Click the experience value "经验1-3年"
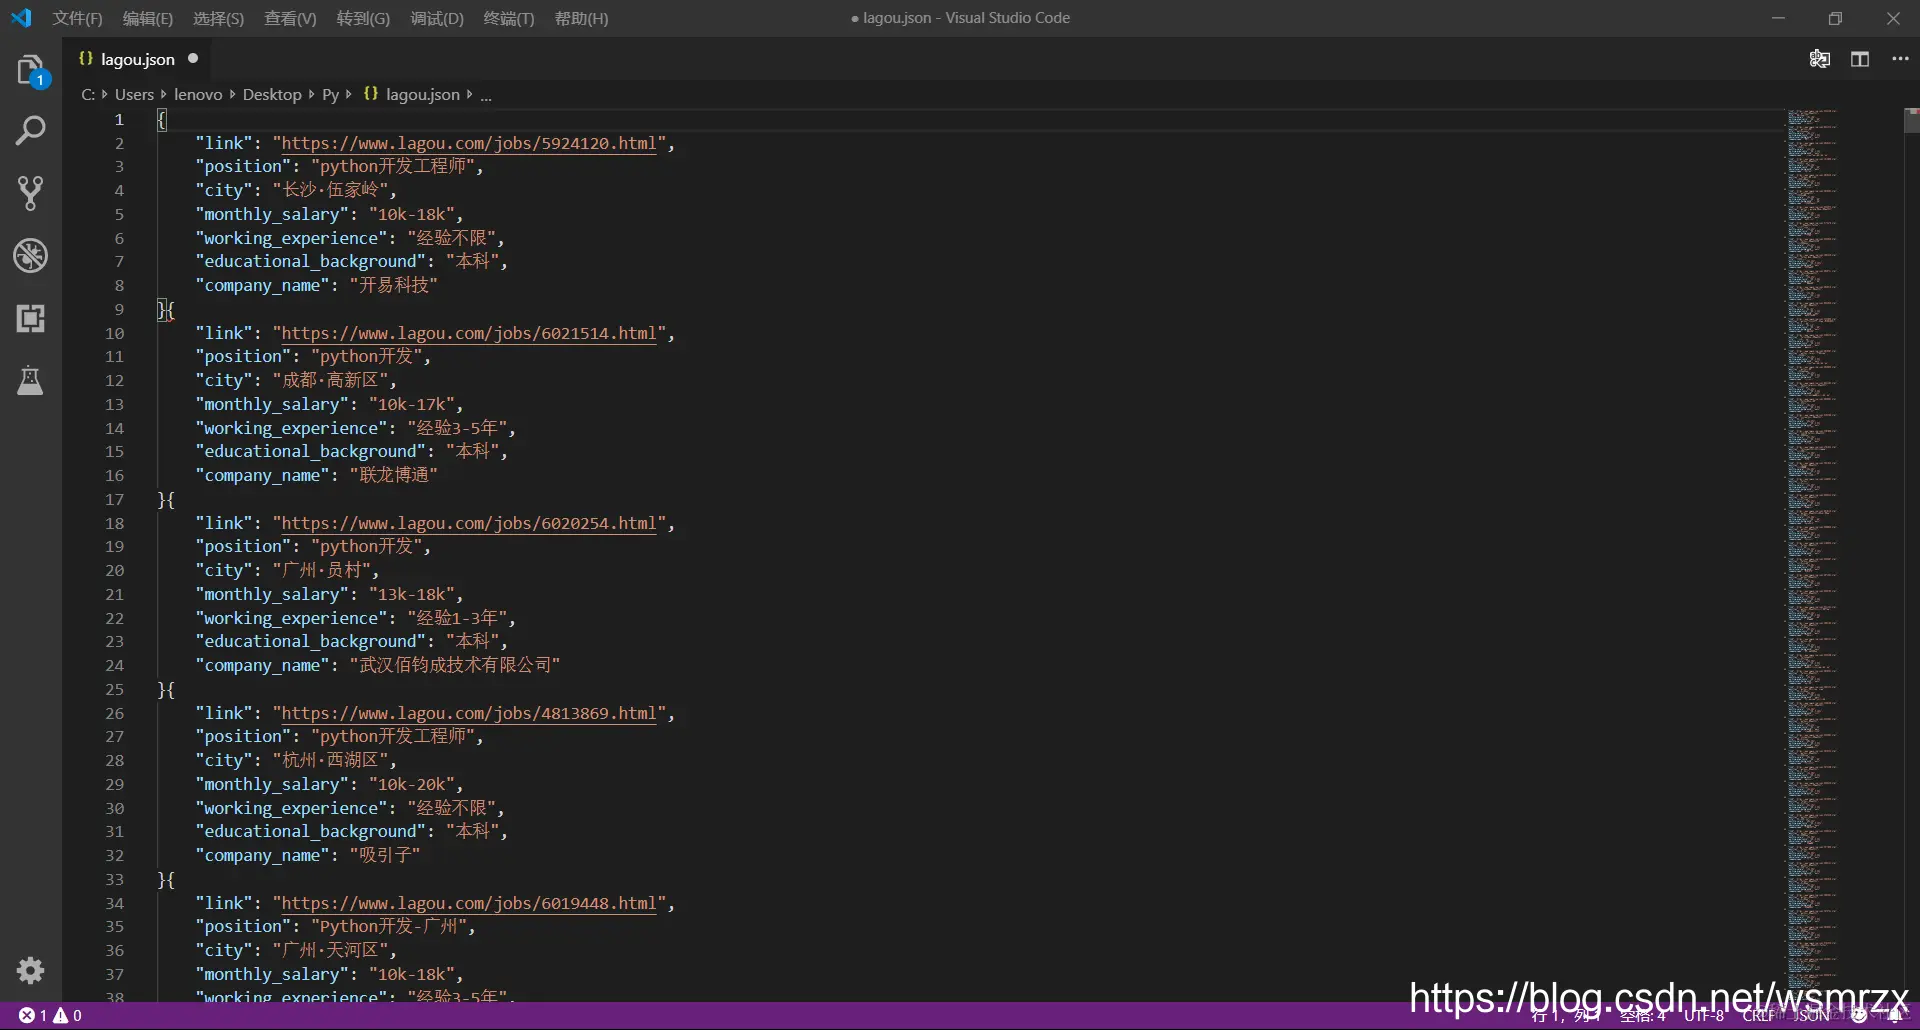 click(457, 618)
